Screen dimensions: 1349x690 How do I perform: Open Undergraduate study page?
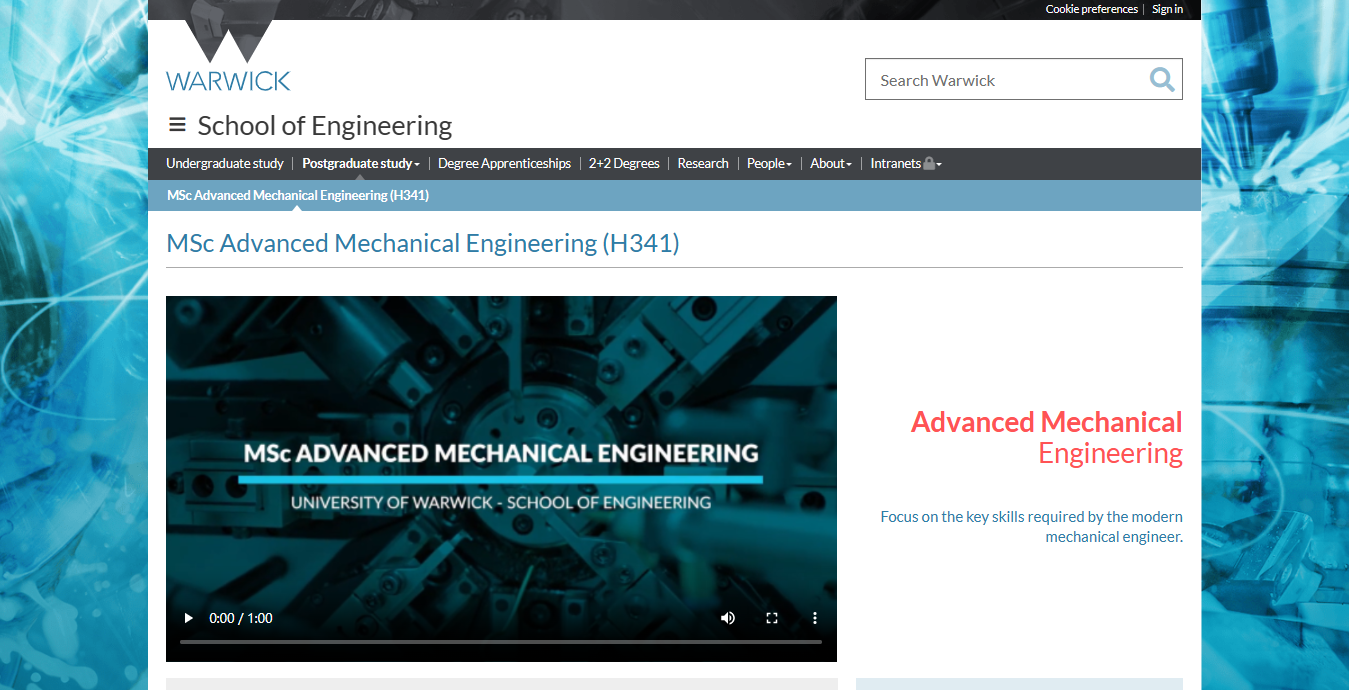(x=225, y=164)
